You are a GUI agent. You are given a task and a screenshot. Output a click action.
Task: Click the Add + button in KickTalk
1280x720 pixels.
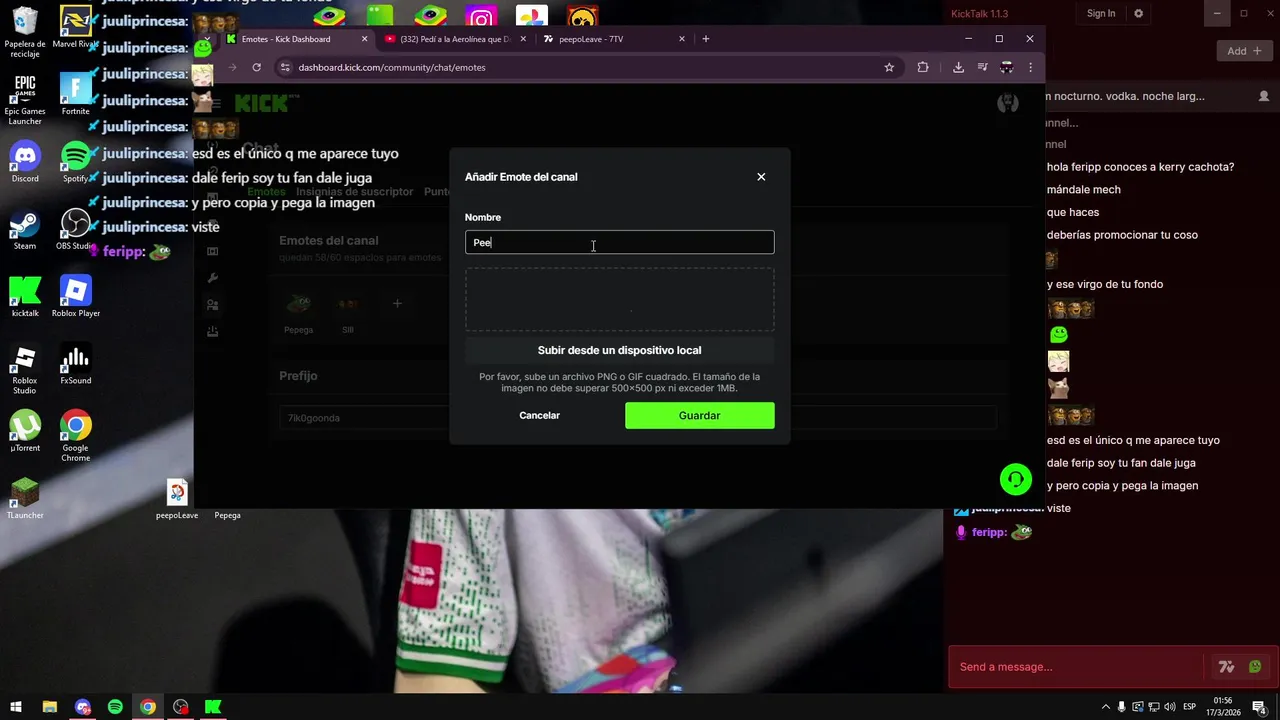pyautogui.click(x=1244, y=51)
